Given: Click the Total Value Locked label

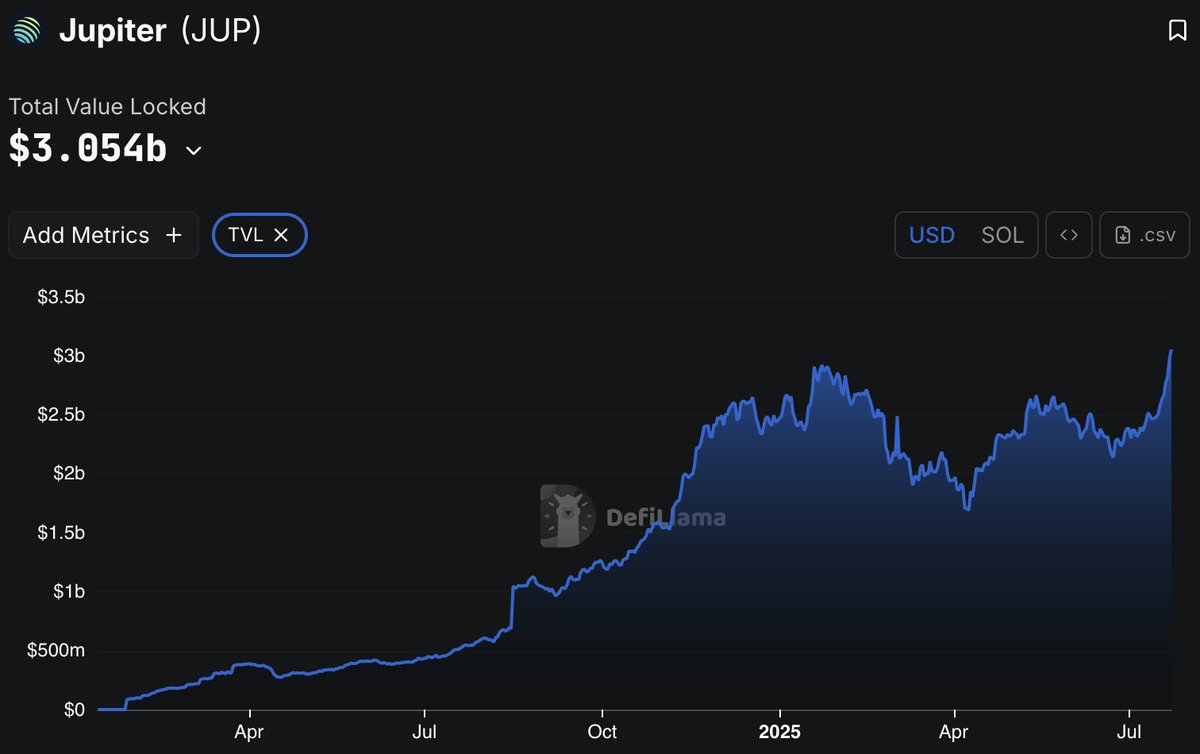Looking at the screenshot, I should pos(107,106).
